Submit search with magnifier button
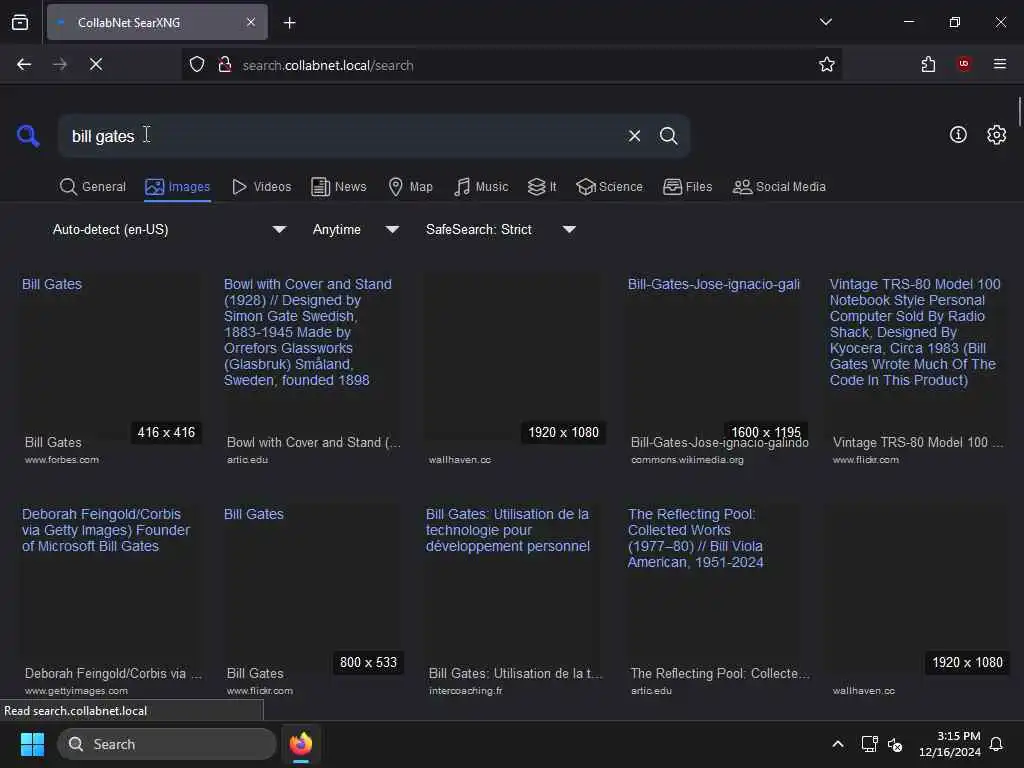 668,136
